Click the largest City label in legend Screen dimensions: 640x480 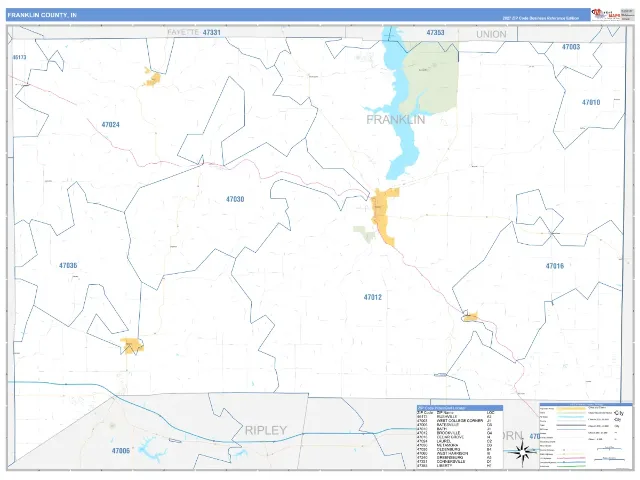[619, 413]
